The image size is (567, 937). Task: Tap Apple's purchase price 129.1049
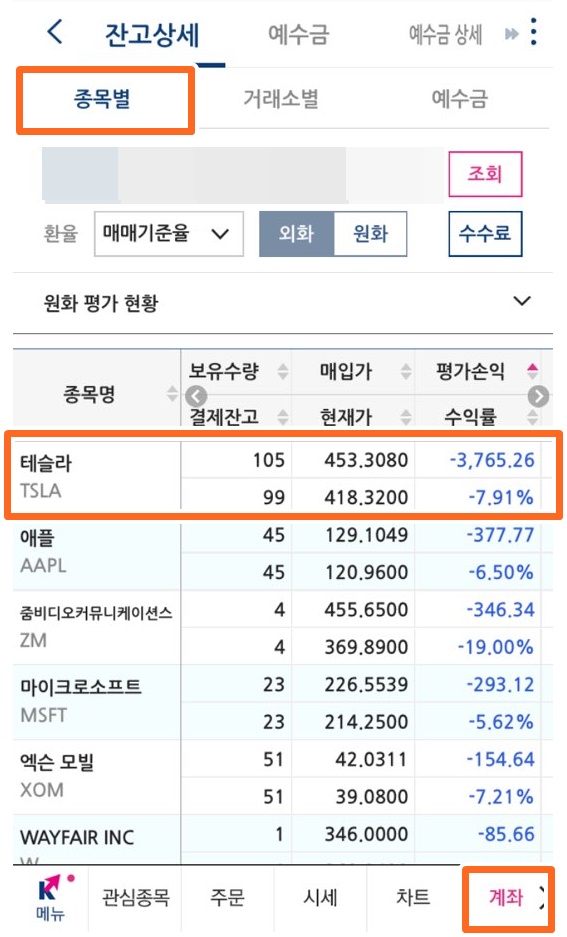point(366,535)
